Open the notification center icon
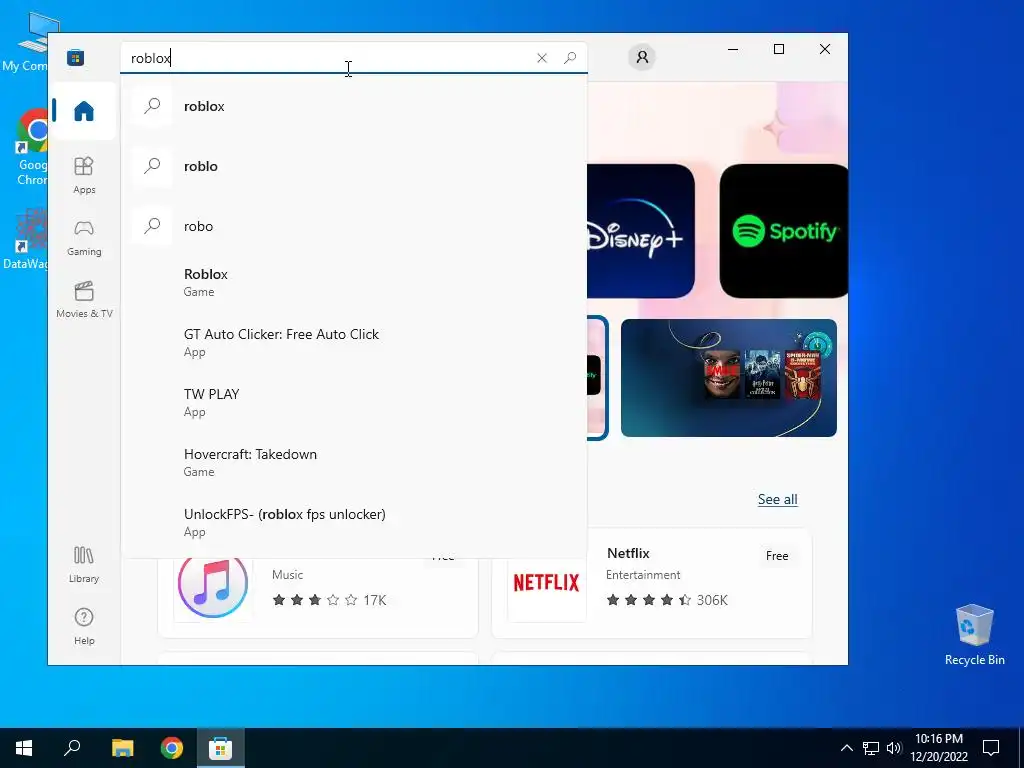Screen dimensions: 1024x768 [x=991, y=748]
